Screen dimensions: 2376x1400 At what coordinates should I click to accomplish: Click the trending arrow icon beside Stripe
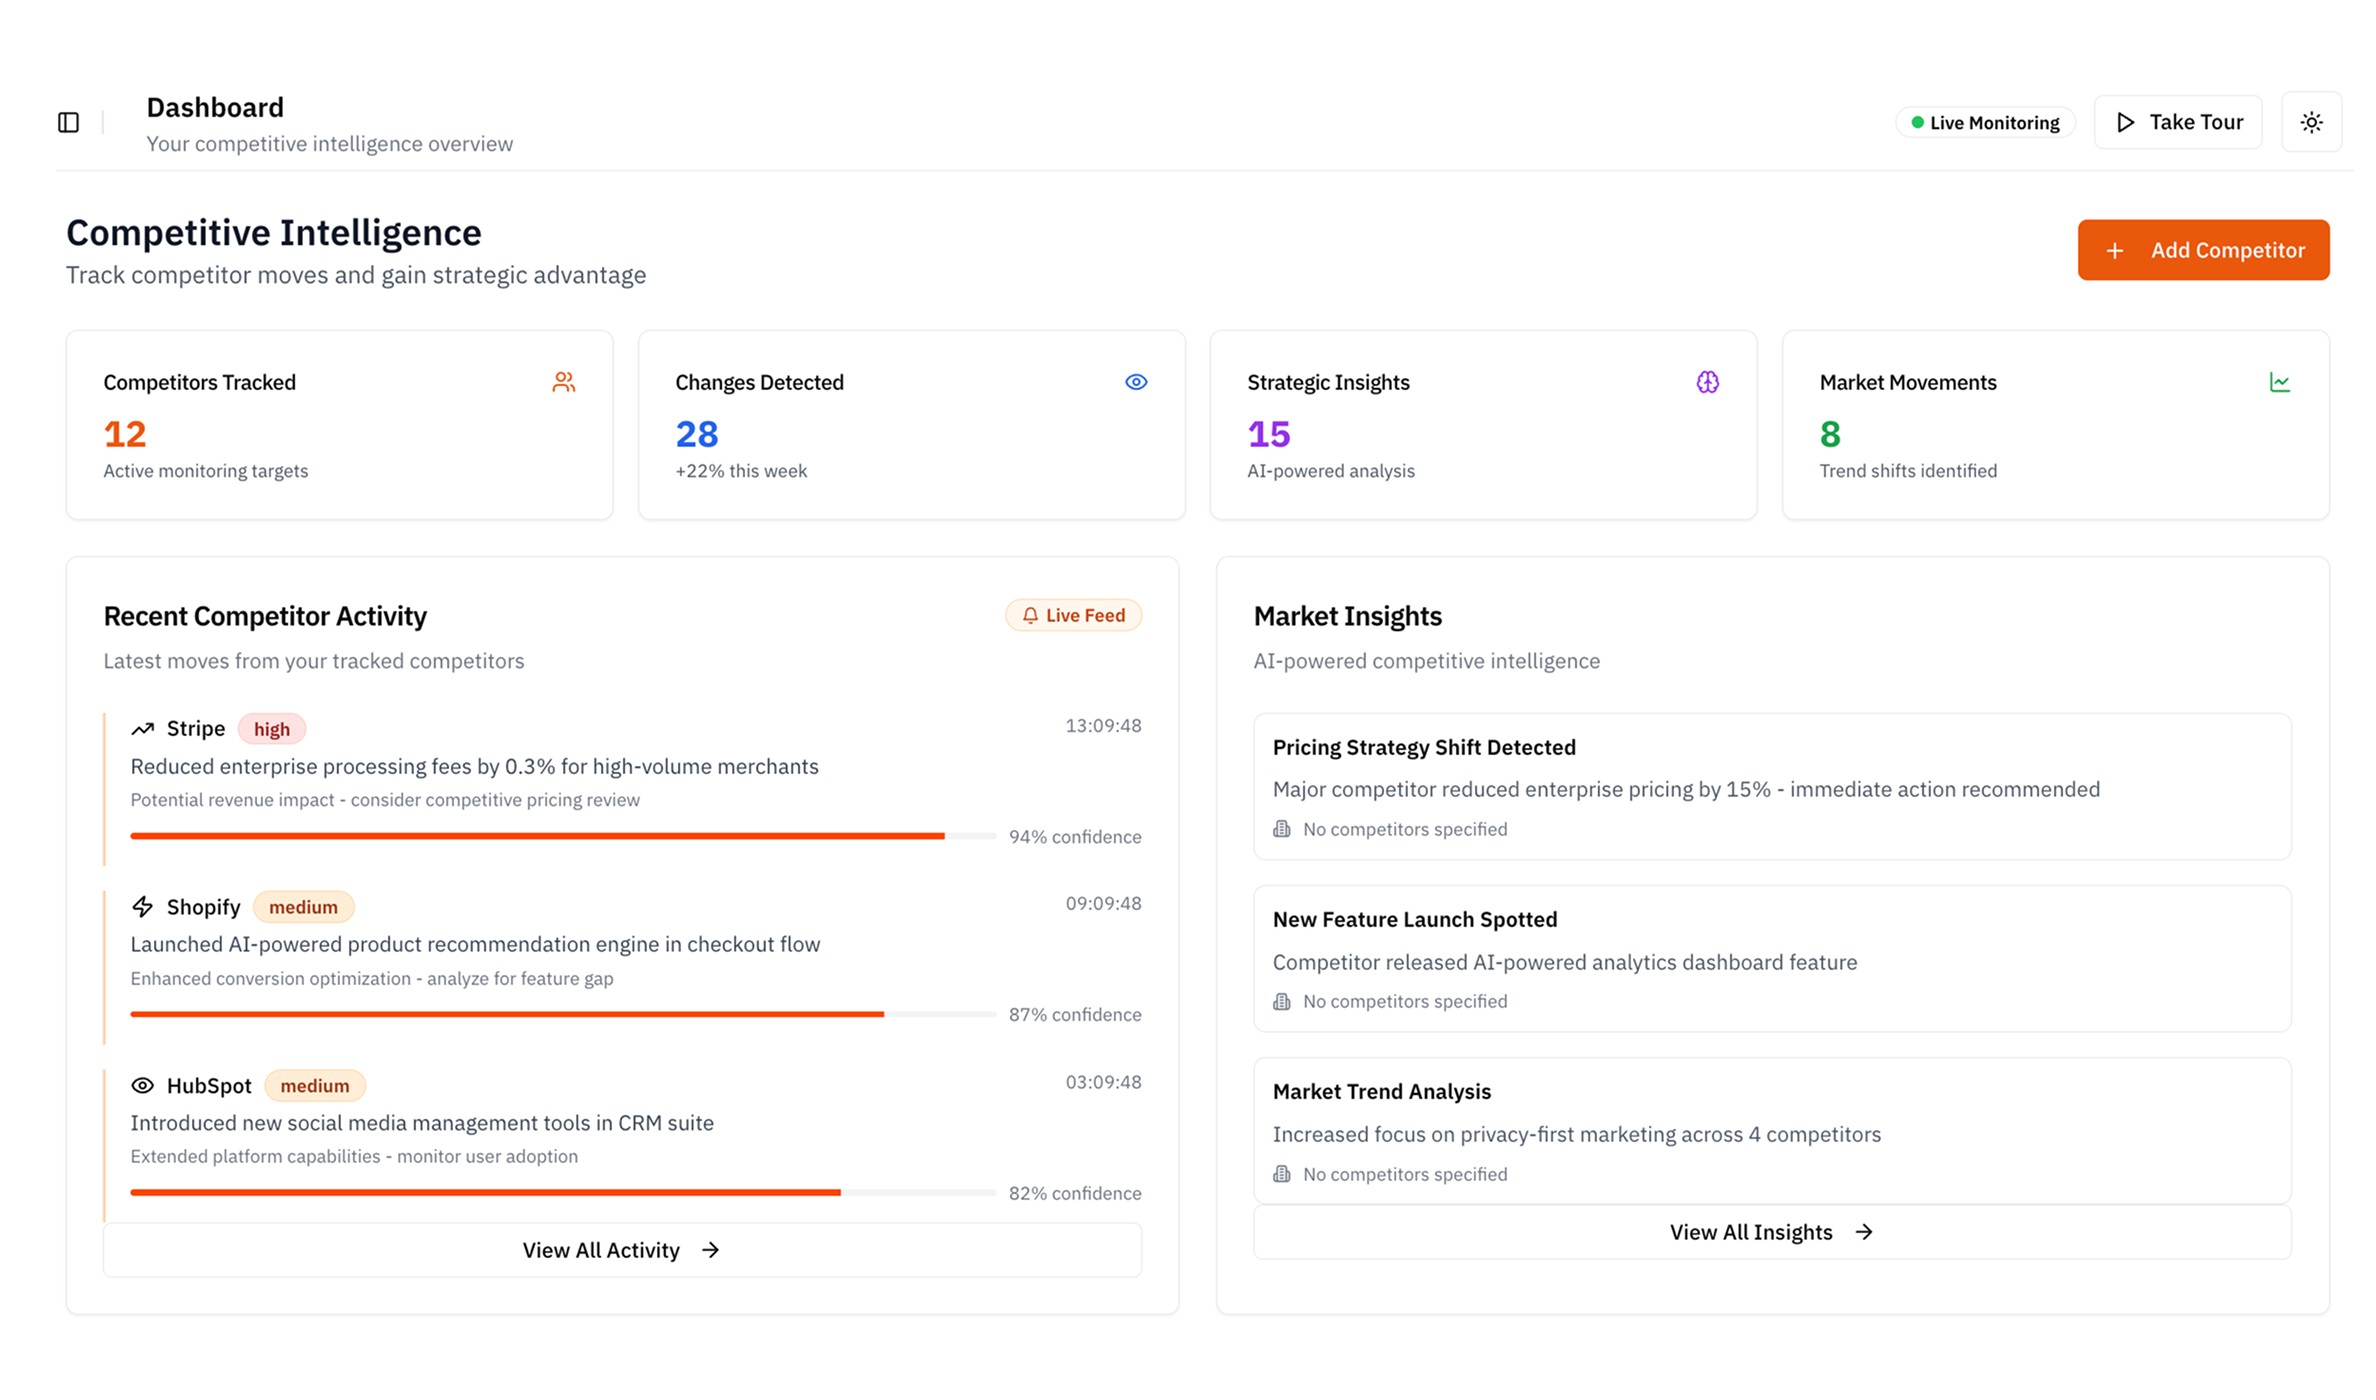point(143,729)
